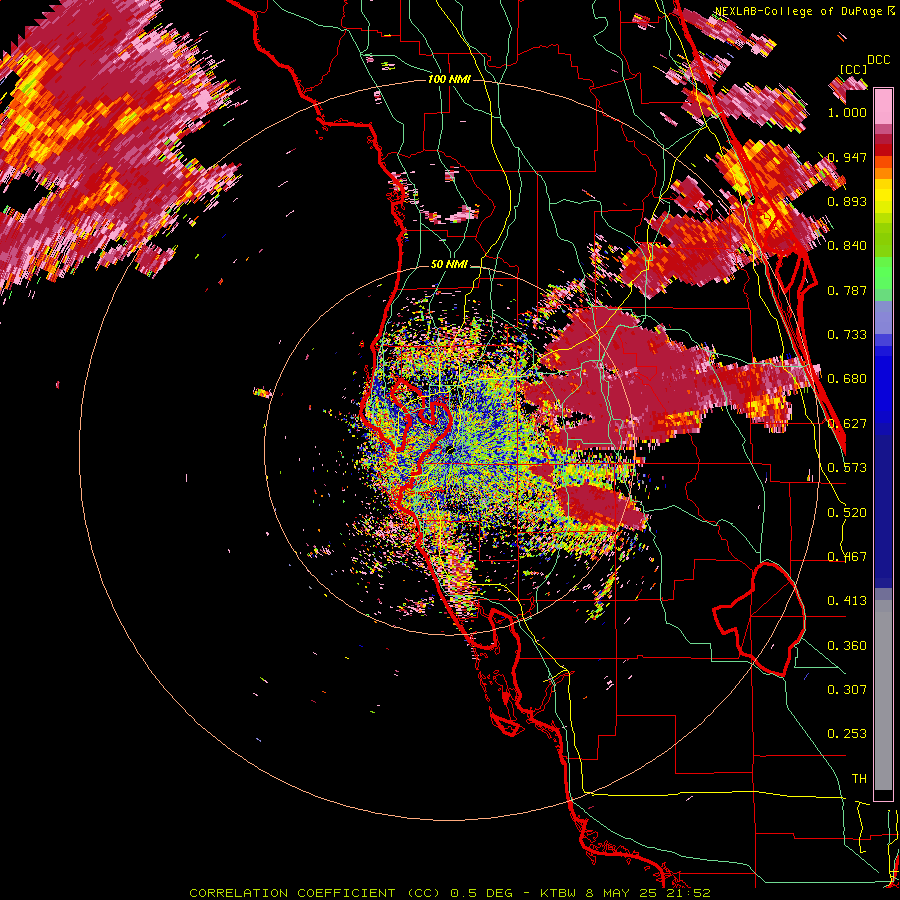
Task: Select the 0.520 legend value
Action: pyautogui.click(x=847, y=513)
